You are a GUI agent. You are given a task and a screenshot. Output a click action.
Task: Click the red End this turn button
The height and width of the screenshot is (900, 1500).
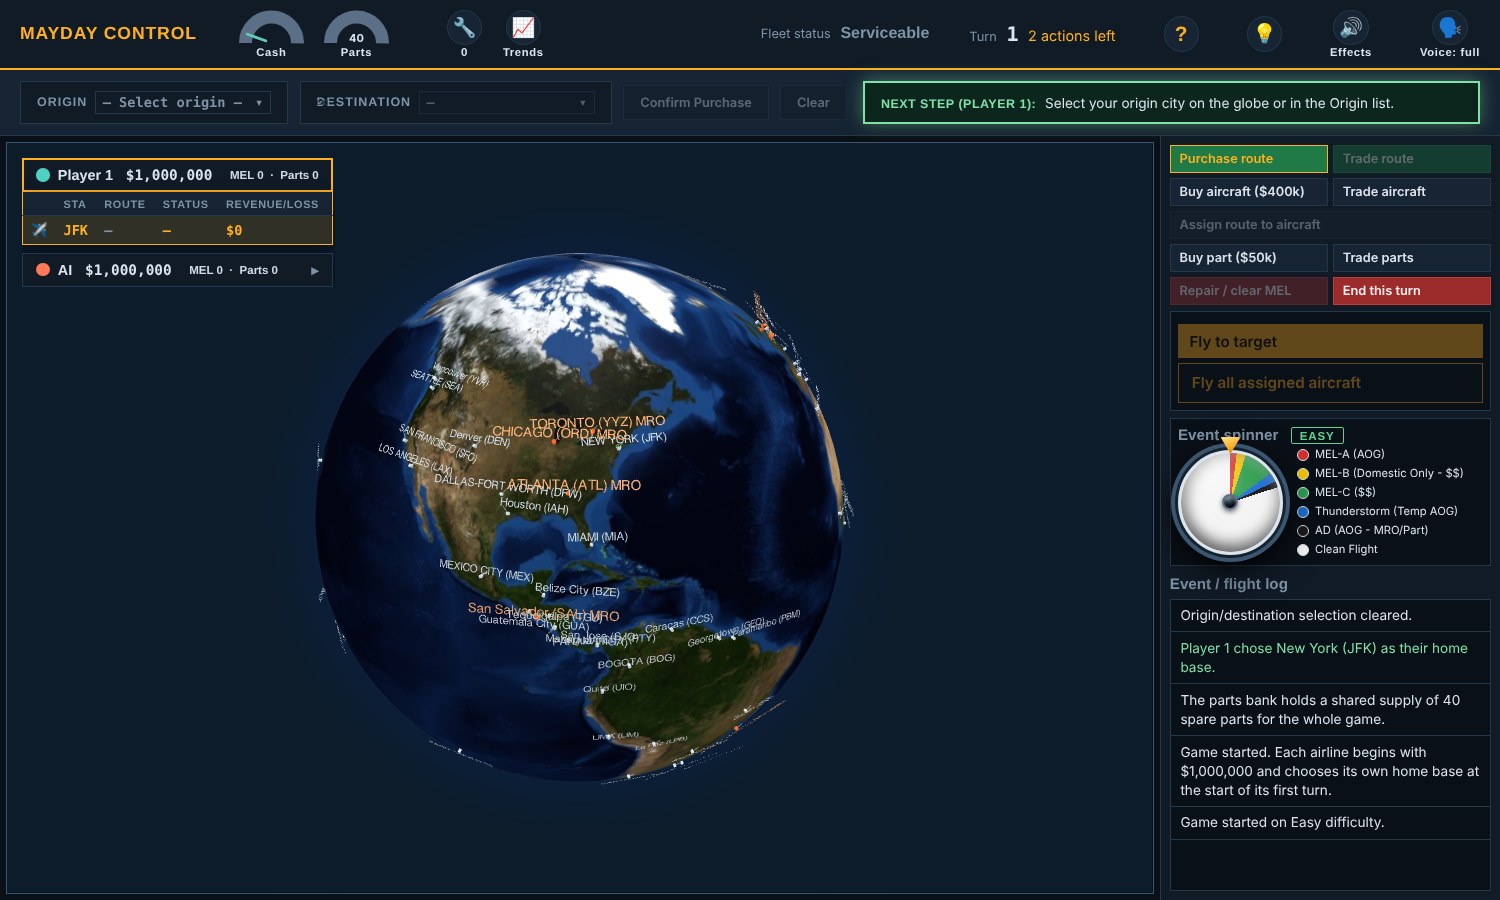coord(1411,291)
